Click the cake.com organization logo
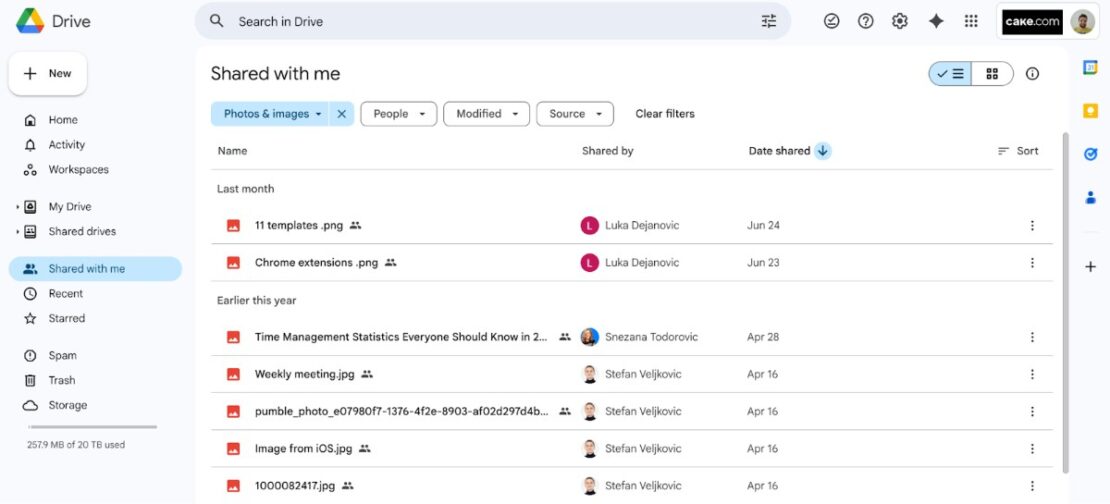This screenshot has height=504, width=1110. tap(1032, 22)
